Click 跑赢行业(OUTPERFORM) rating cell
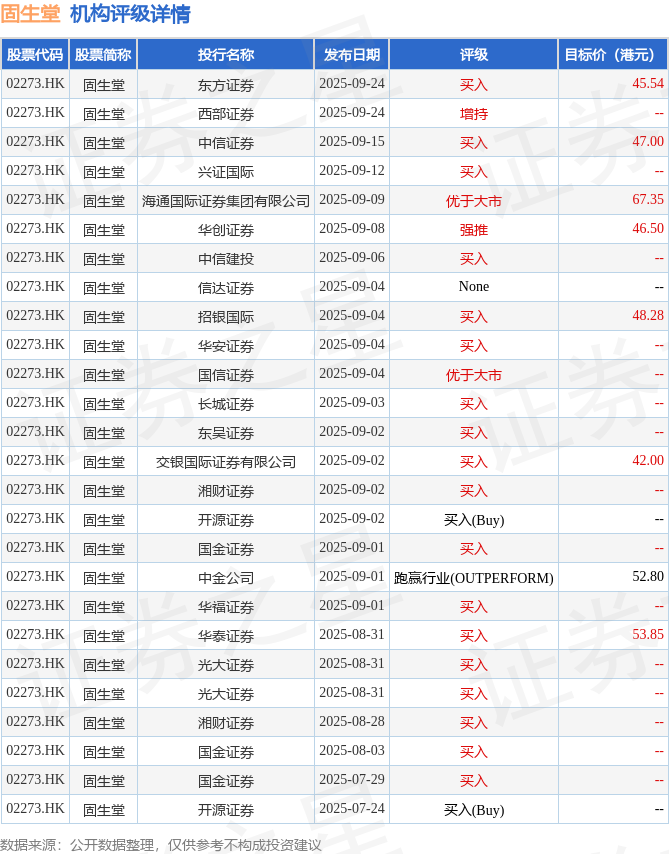 click(x=473, y=577)
